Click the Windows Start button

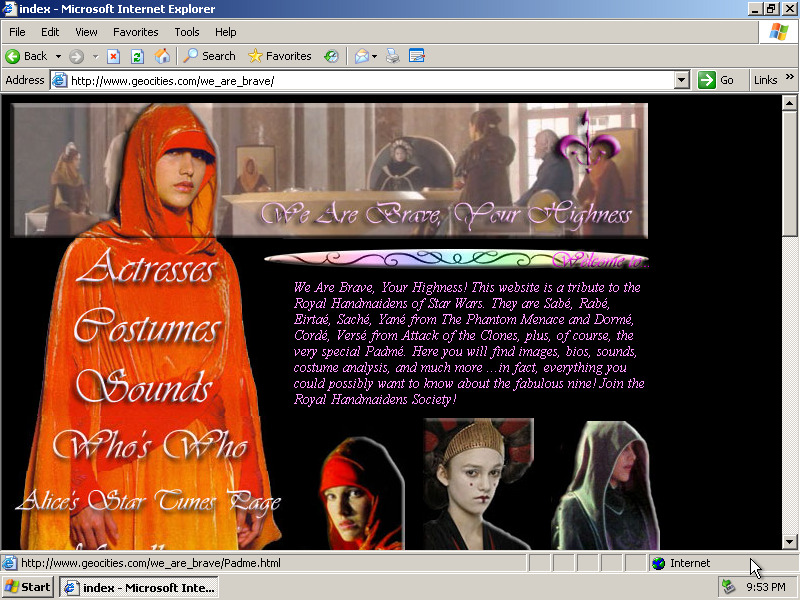[x=28, y=587]
